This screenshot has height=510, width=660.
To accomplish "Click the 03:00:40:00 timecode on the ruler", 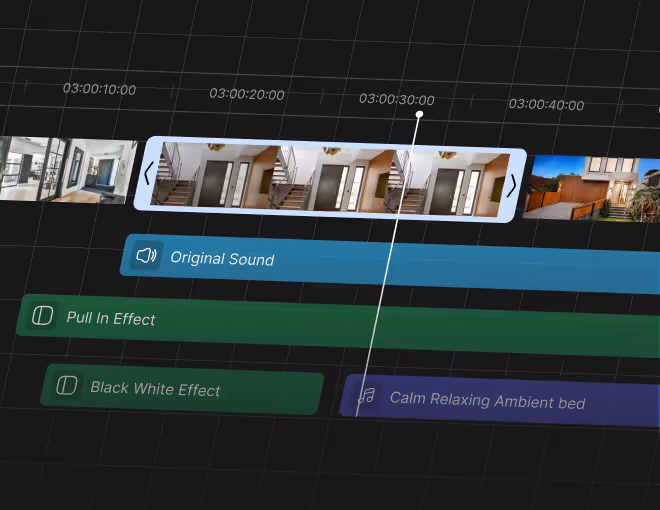I will (x=546, y=104).
